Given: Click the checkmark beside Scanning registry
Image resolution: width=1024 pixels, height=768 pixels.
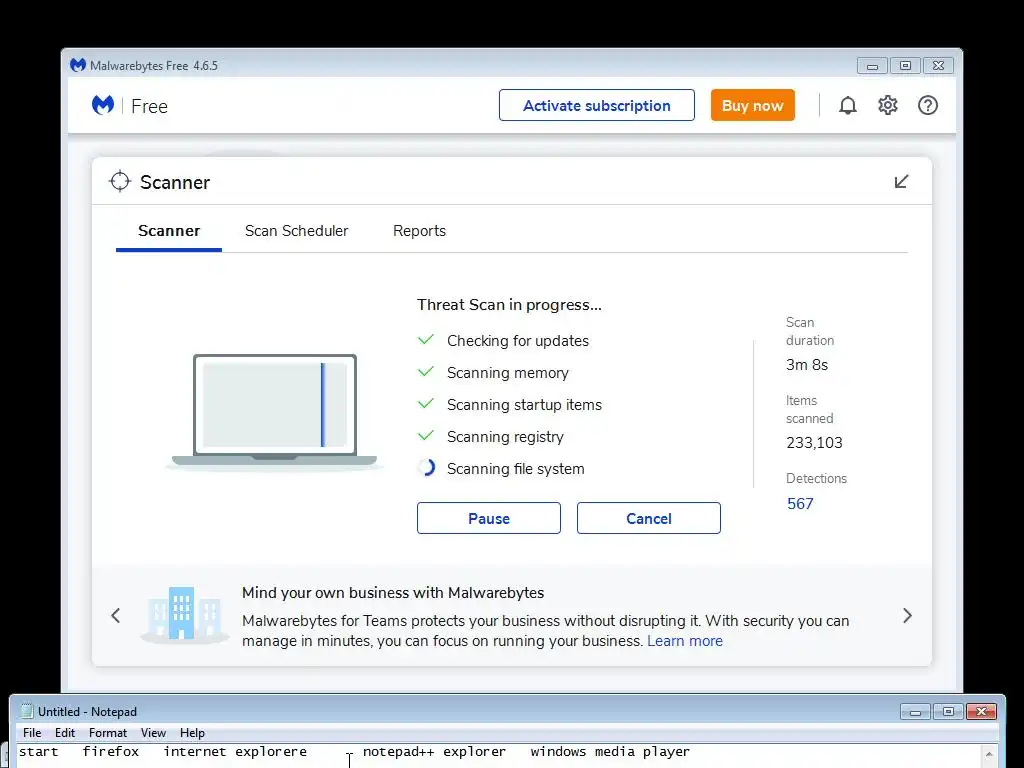Looking at the screenshot, I should pos(426,436).
